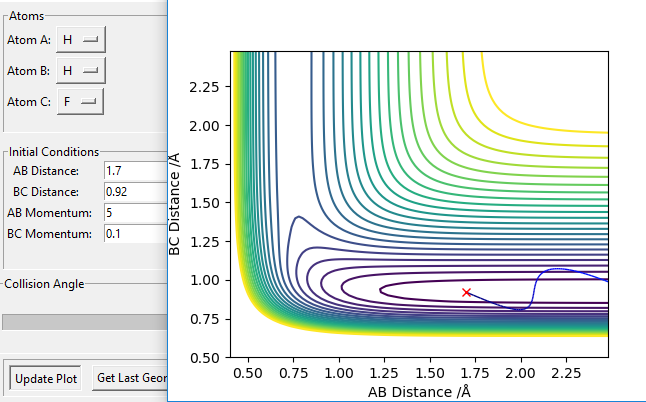Viewport: 646px width, 402px height.
Task: Click the 0.50 tick on the y-axis
Action: click(x=204, y=358)
